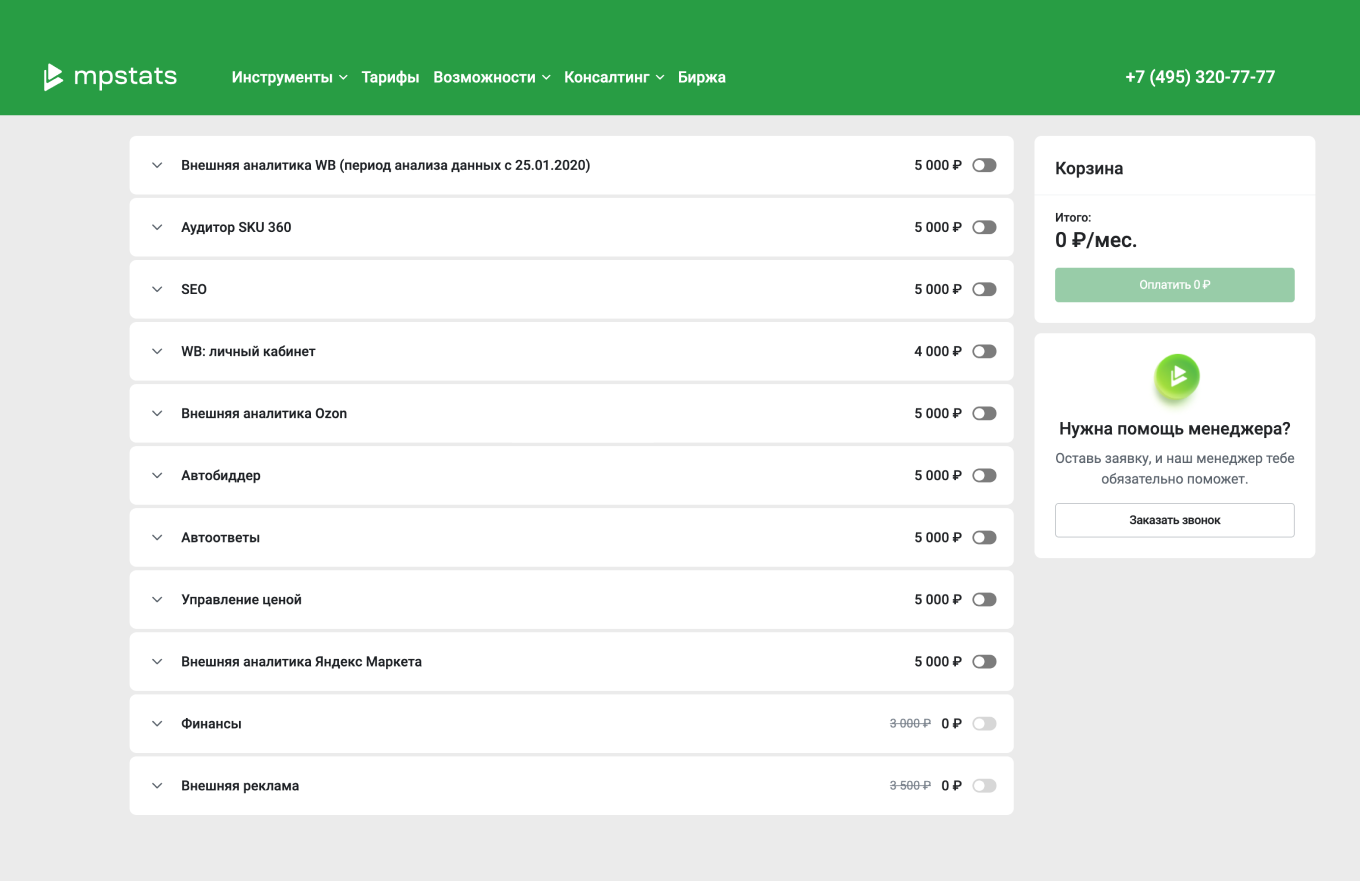Screen dimensions: 1360x881
Task: Enable the Внешняя аналитика Ozon toggle
Action: [984, 413]
